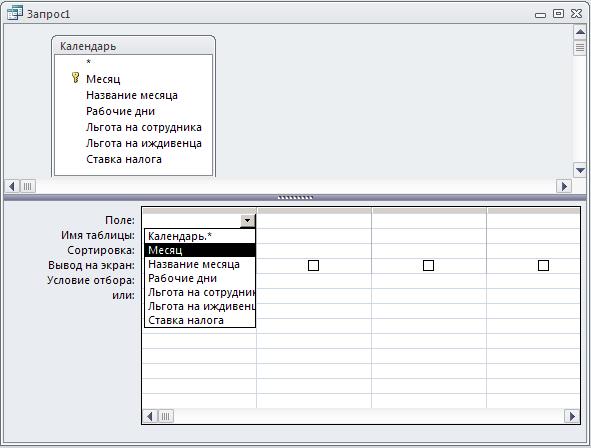The width and height of the screenshot is (591, 448).
Task: Select Месяц in the dropdown list
Action: click(200, 250)
